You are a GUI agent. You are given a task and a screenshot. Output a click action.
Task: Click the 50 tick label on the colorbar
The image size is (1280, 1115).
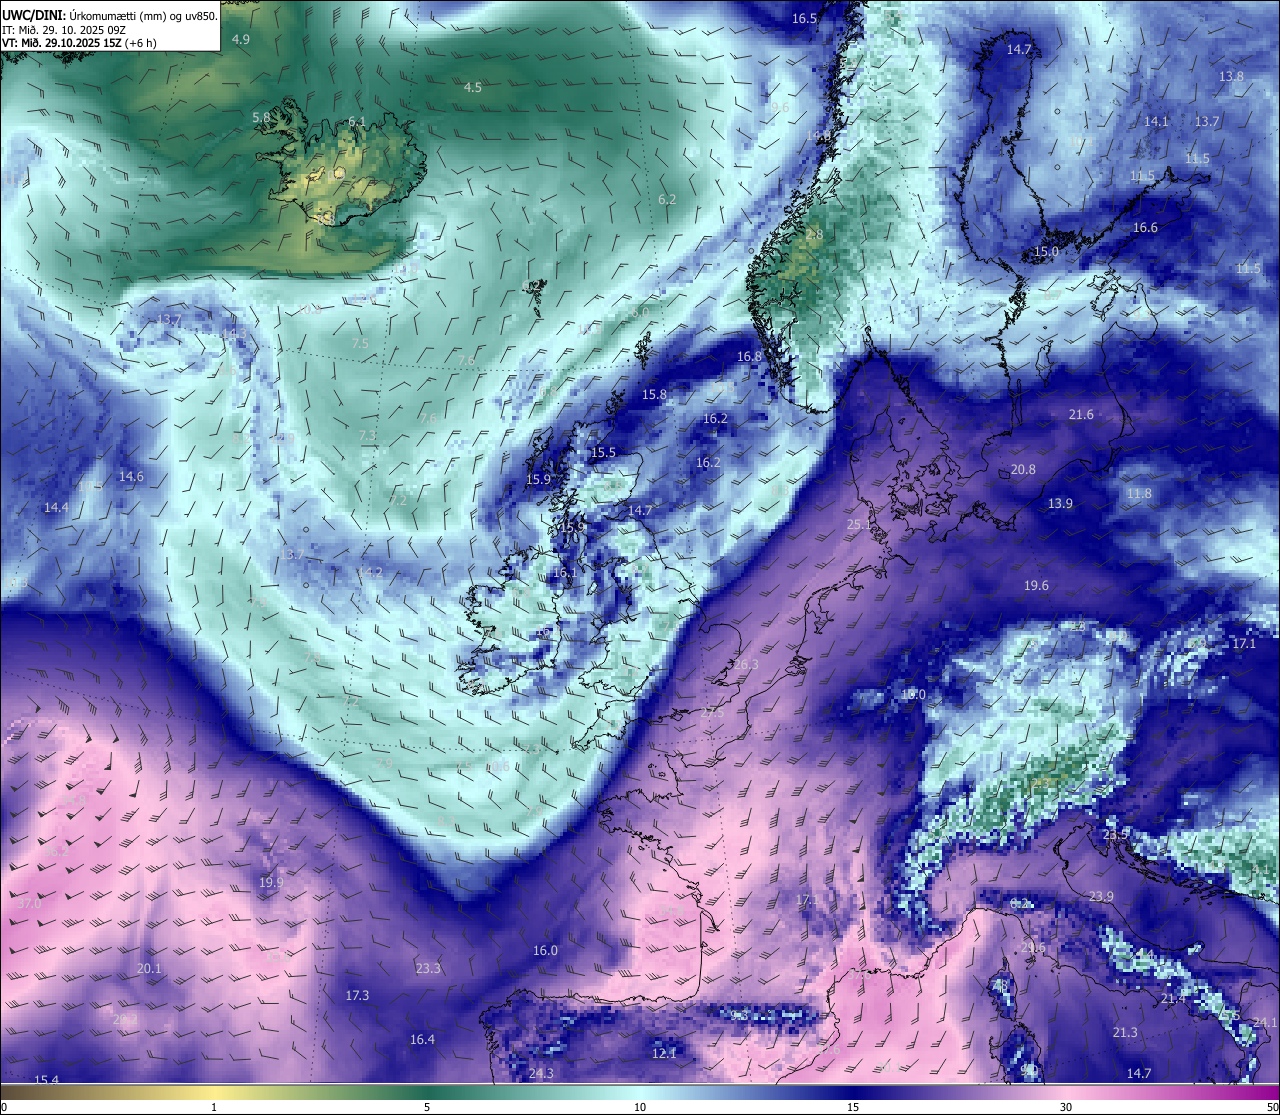pyautogui.click(x=1272, y=1107)
